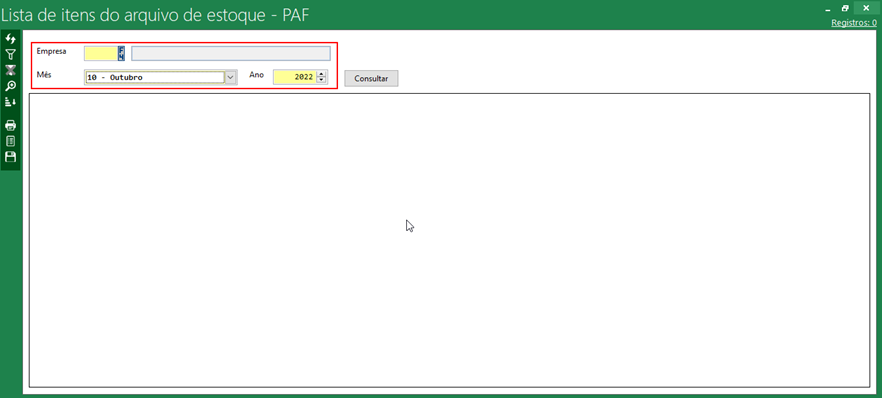Increase Ano with the up arrow

(321, 74)
